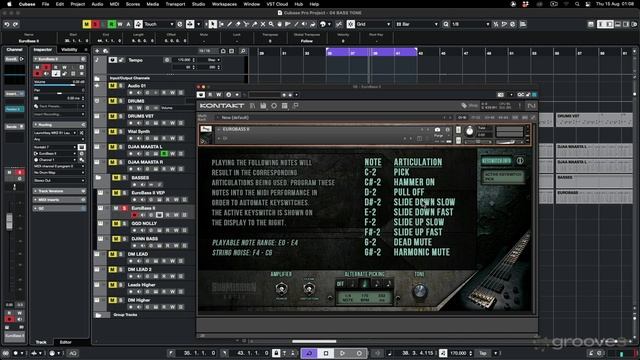Click the horizontal scrollbar under the Kontakt window
Viewport: 640px width, 360px height.
click(314, 341)
